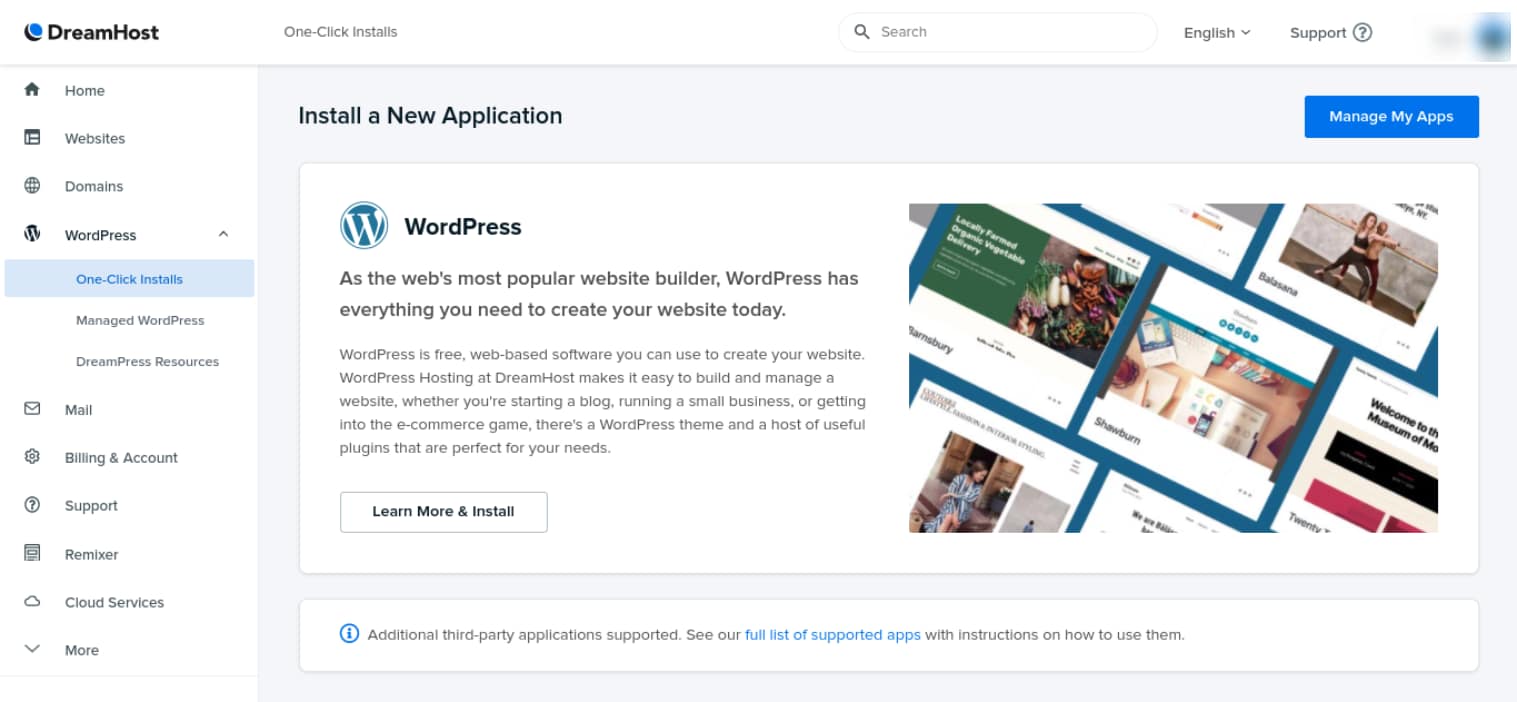Click the DreamHost logo
Image resolution: width=1517 pixels, height=702 pixels.
(x=92, y=32)
